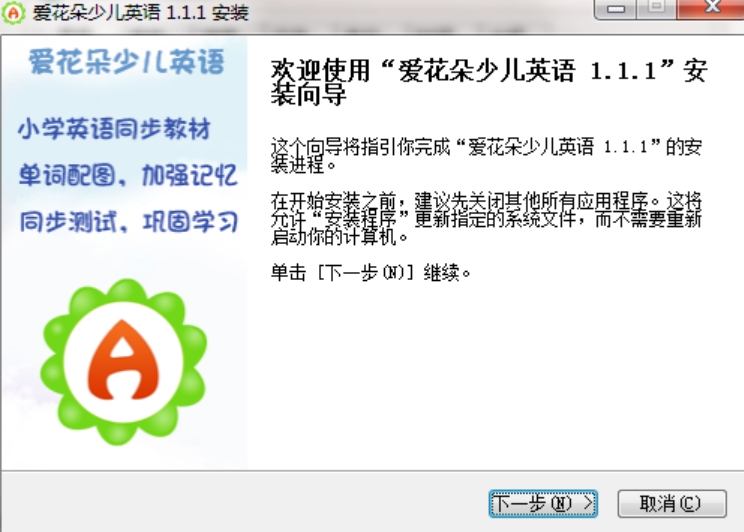Viewport: 744px width, 532px height.
Task: Click the paragraph starting 在开始安装之前
Action: pyautogui.click(x=486, y=219)
